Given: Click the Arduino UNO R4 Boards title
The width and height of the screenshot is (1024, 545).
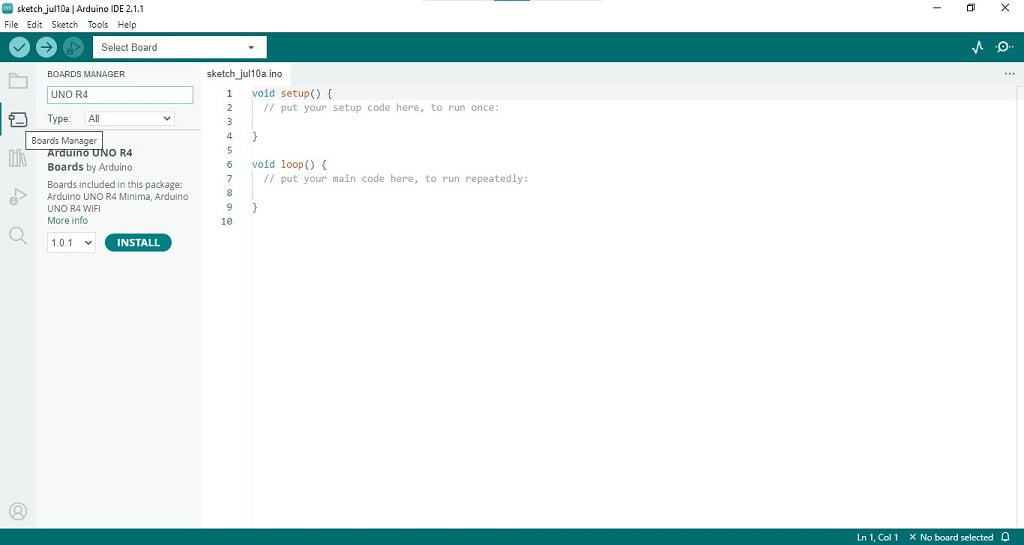Looking at the screenshot, I should [89, 160].
